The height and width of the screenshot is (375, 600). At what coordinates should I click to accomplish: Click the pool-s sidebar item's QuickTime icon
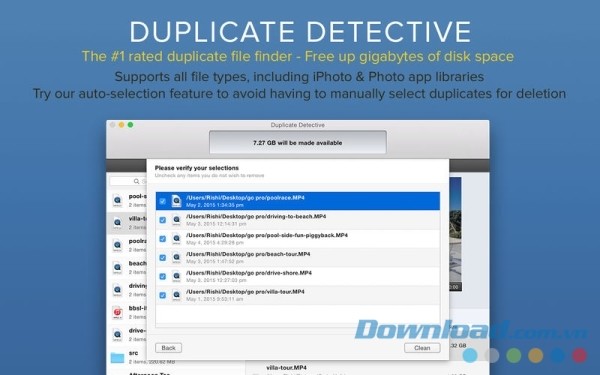click(x=117, y=200)
